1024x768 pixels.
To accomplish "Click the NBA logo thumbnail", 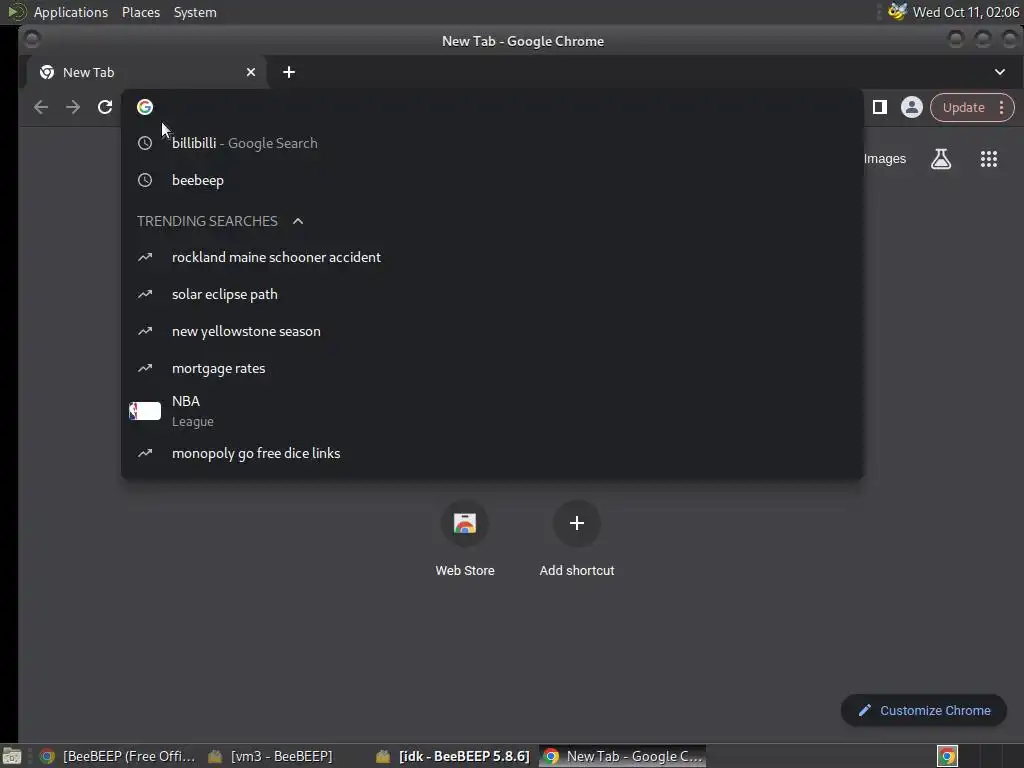I will [x=145, y=411].
